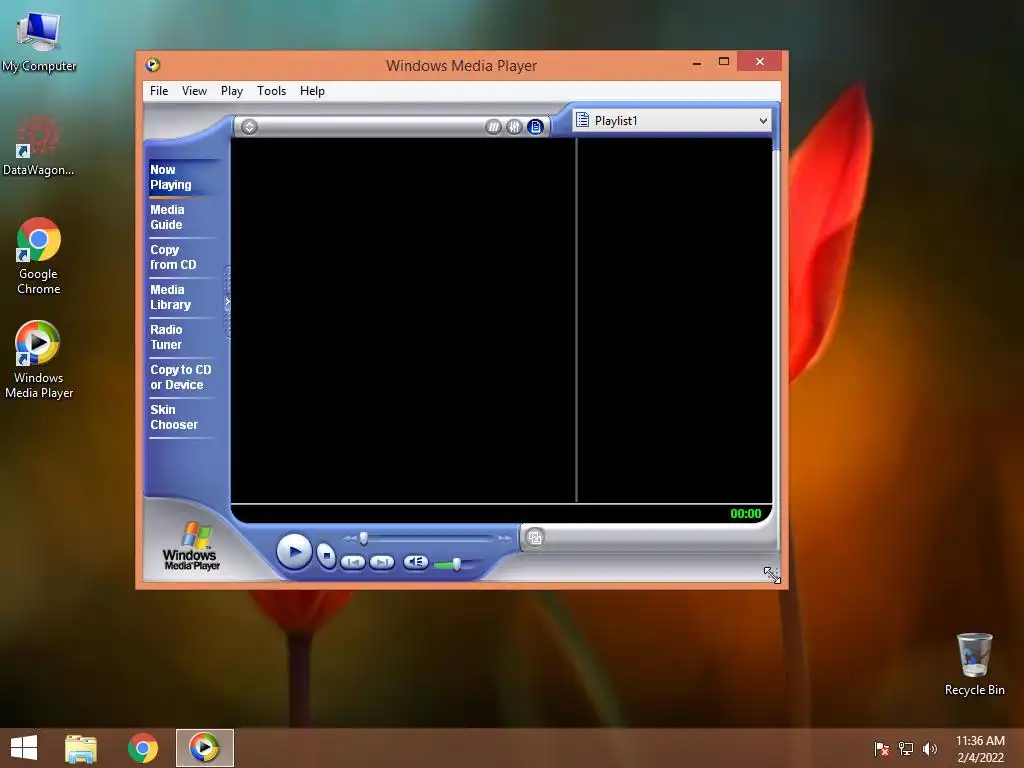The width and height of the screenshot is (1024, 768).
Task: Click the 00:00 elapsed time display
Action: pos(746,513)
